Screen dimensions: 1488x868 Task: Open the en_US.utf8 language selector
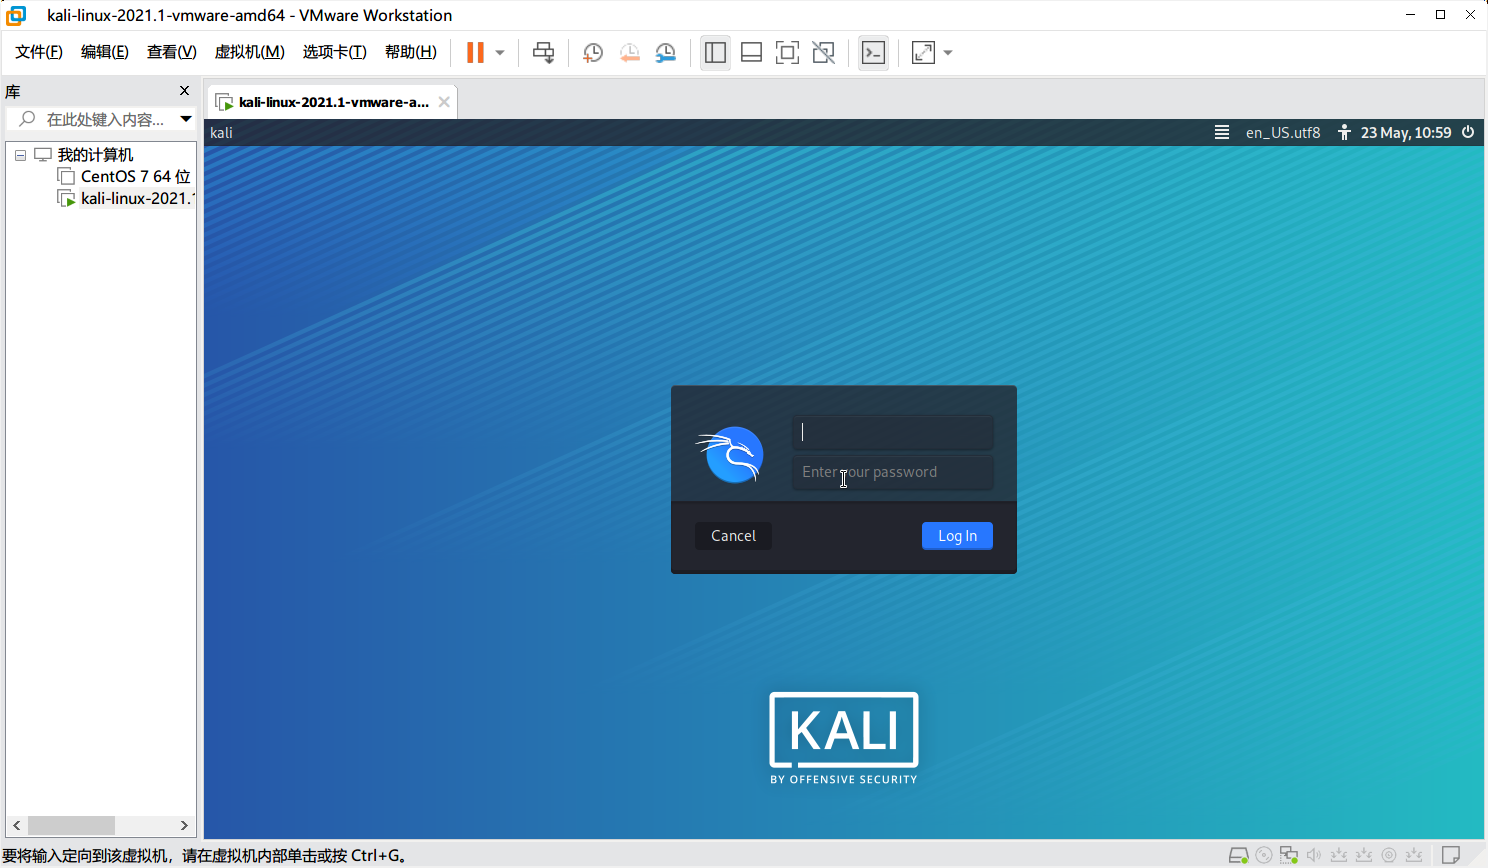click(x=1283, y=132)
